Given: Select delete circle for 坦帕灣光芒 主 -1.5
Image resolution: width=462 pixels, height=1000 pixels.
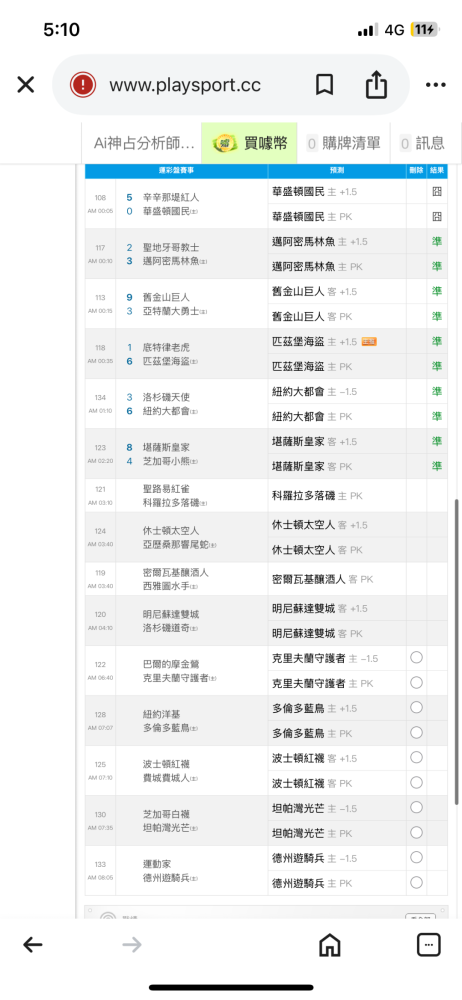Looking at the screenshot, I should pyautogui.click(x=417, y=807).
